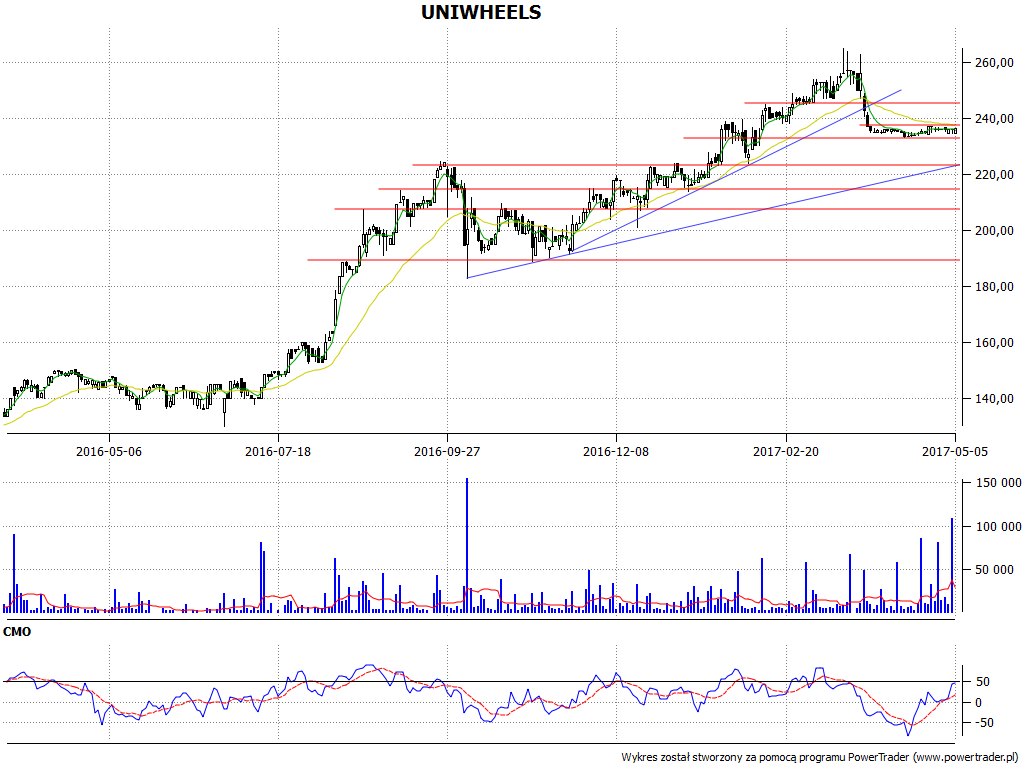
Task: Click the 2016-09-27 date label
Action: click(447, 451)
